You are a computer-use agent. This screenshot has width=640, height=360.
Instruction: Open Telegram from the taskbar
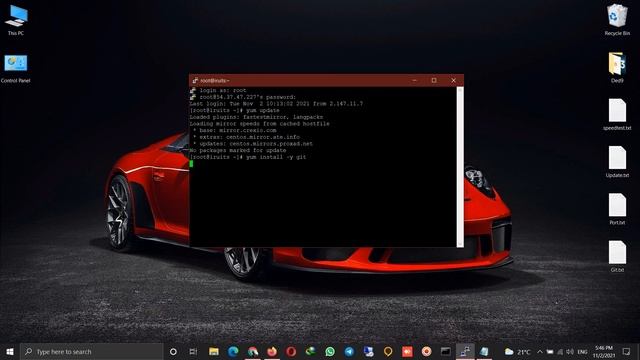pyautogui.click(x=349, y=351)
